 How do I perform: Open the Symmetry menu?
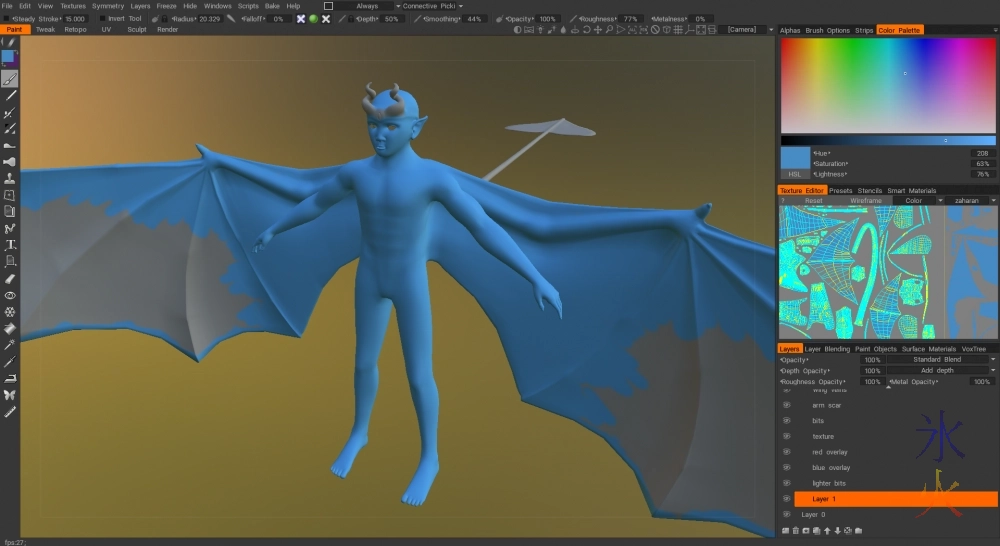pyautogui.click(x=108, y=6)
